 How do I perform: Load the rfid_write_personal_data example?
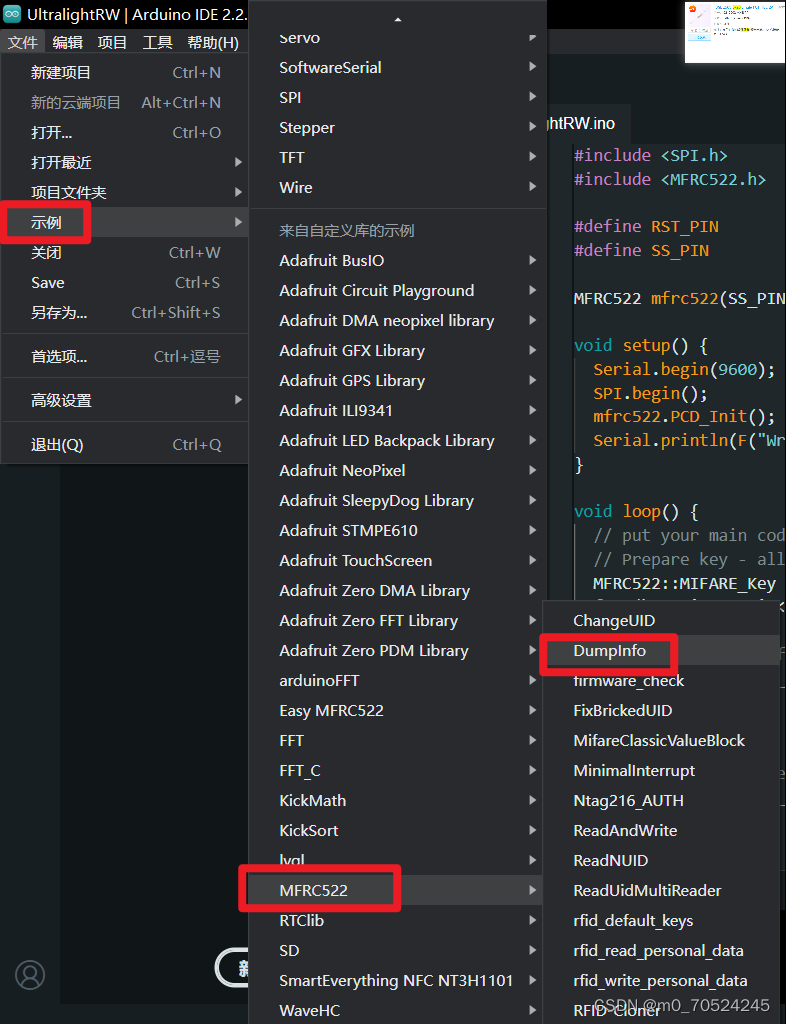click(663, 980)
